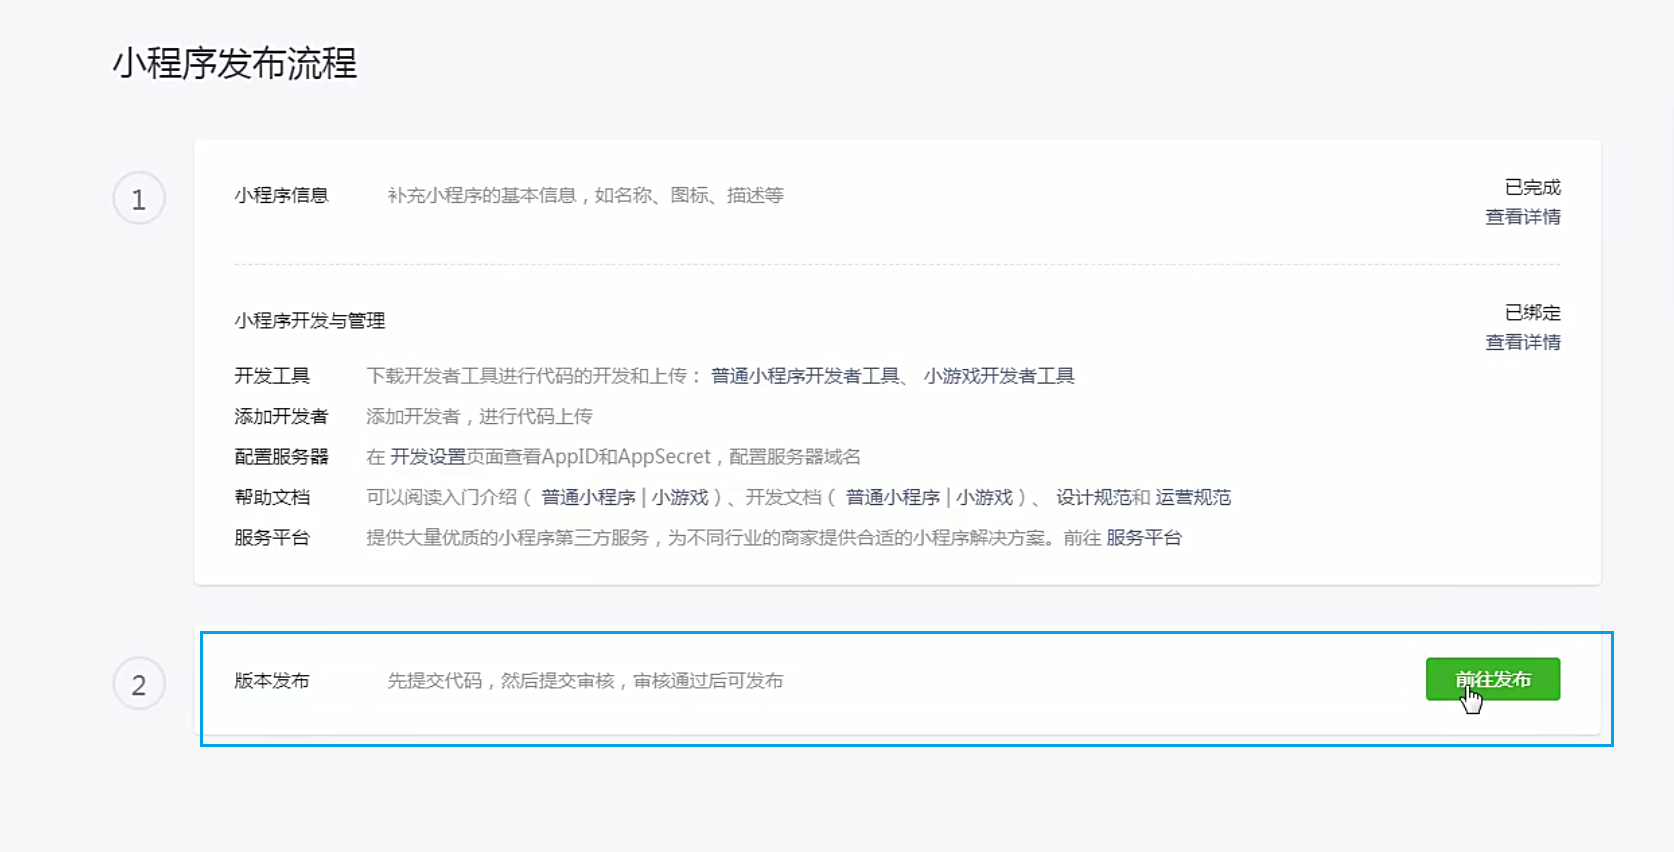The height and width of the screenshot is (852, 1674).
Task: Open the 小游戏开发者工具 download link
Action: (998, 376)
